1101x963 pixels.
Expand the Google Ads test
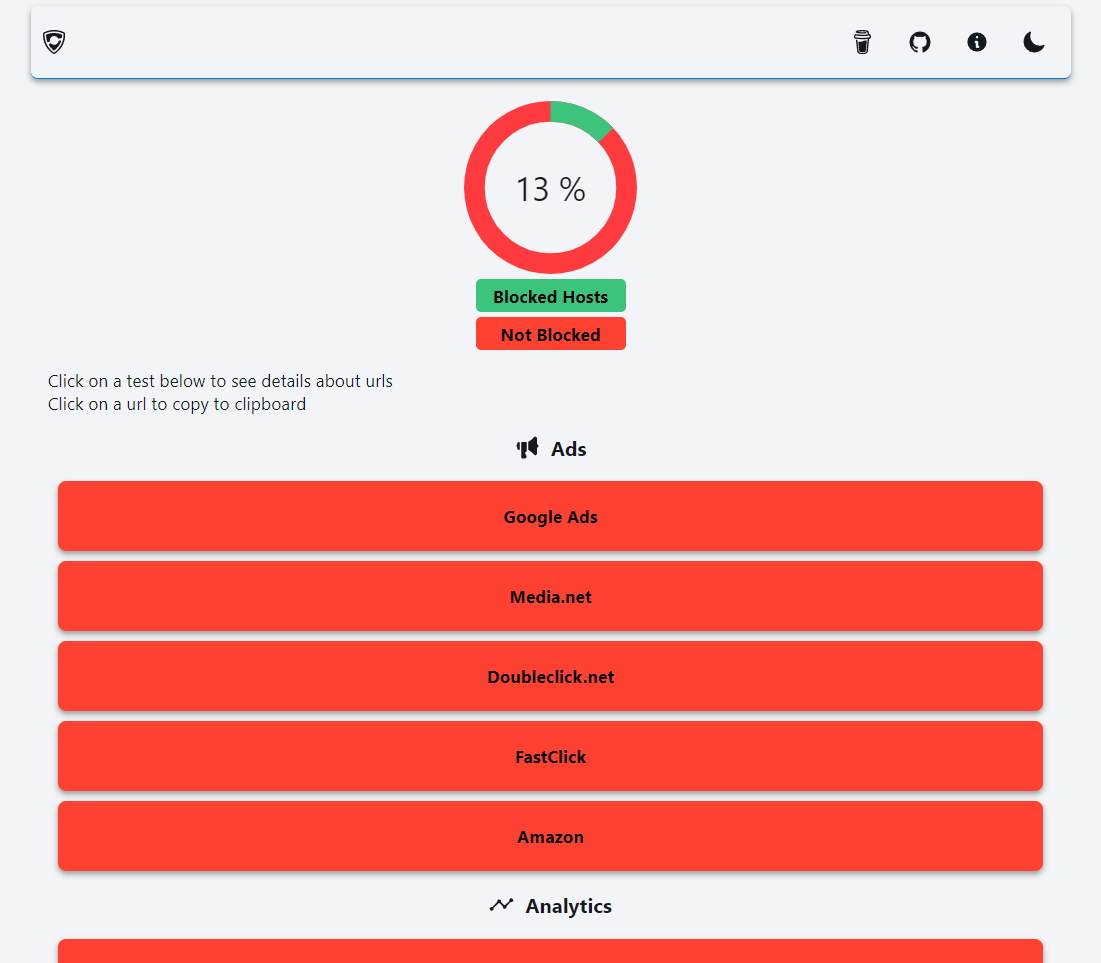[x=550, y=517]
